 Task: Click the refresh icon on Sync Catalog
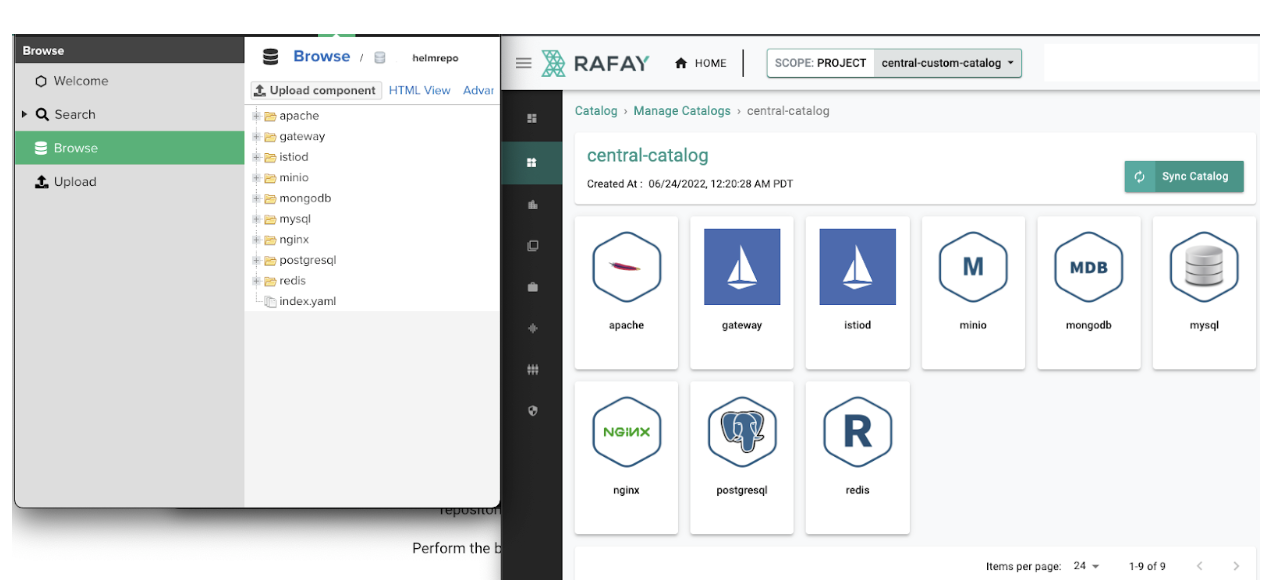click(x=1139, y=177)
